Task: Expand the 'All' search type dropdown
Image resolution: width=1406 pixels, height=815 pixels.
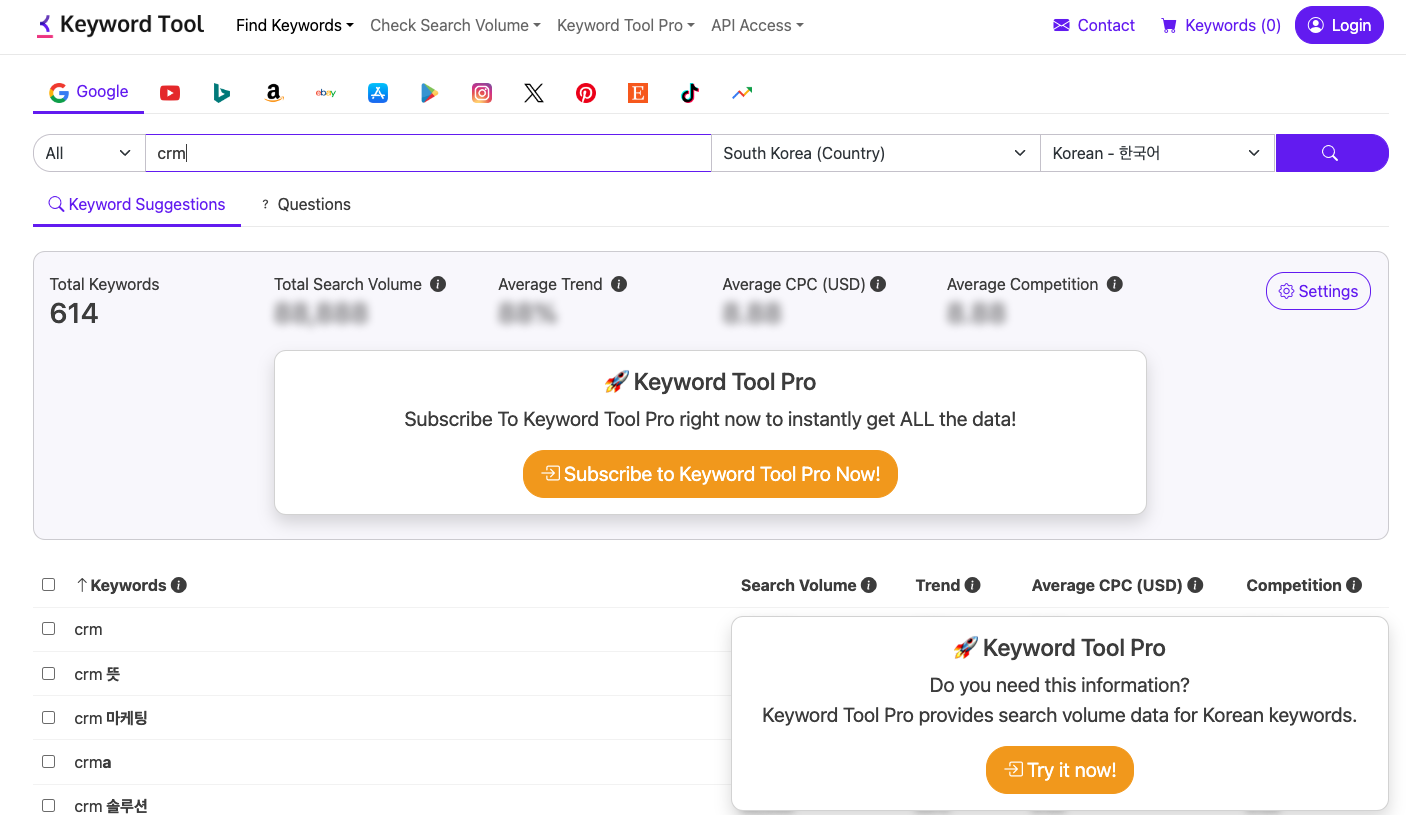Action: tap(87, 152)
